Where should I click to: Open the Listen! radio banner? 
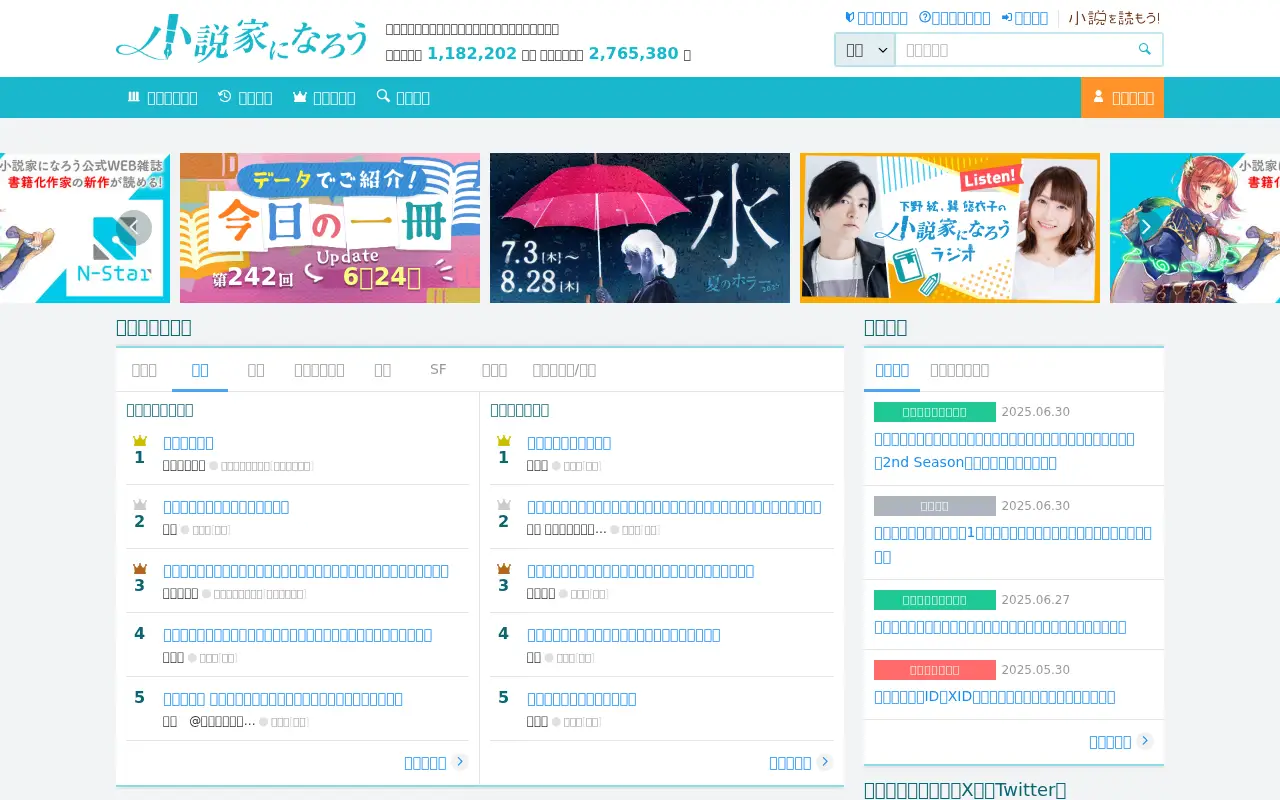point(950,228)
